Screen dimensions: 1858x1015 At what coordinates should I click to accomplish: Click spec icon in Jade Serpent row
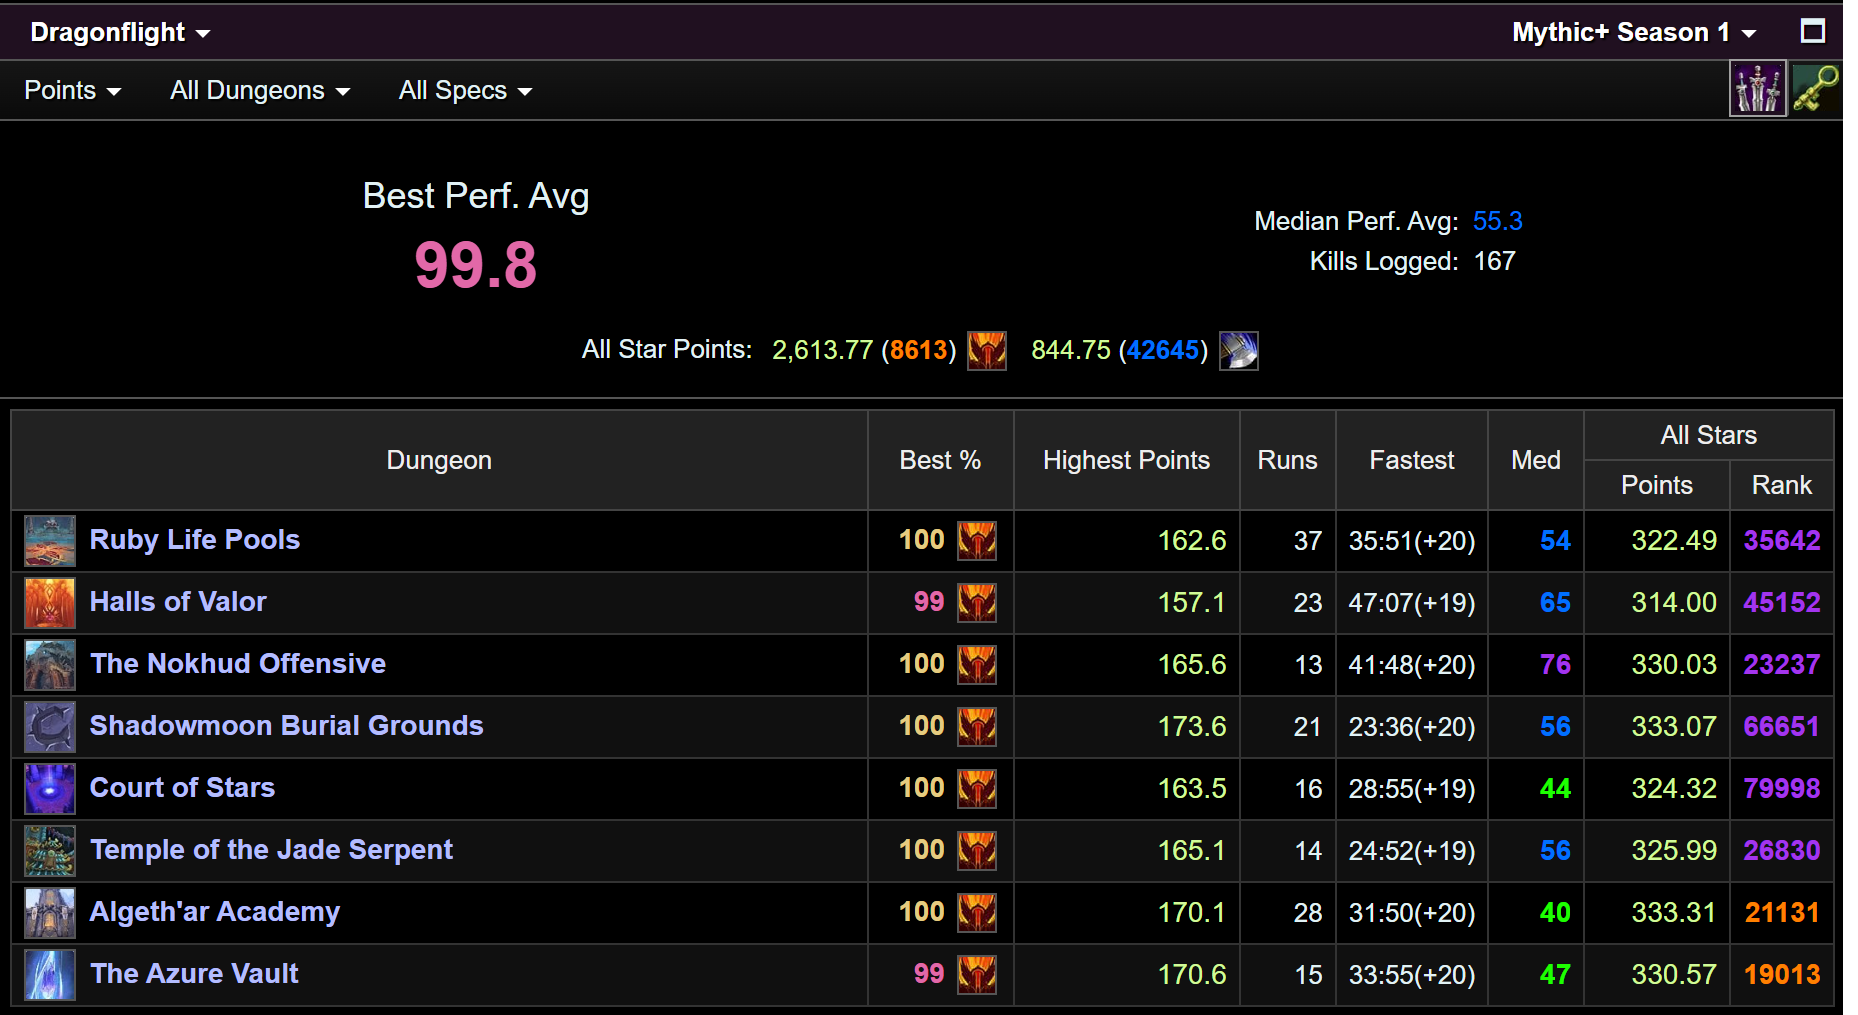[x=977, y=851]
